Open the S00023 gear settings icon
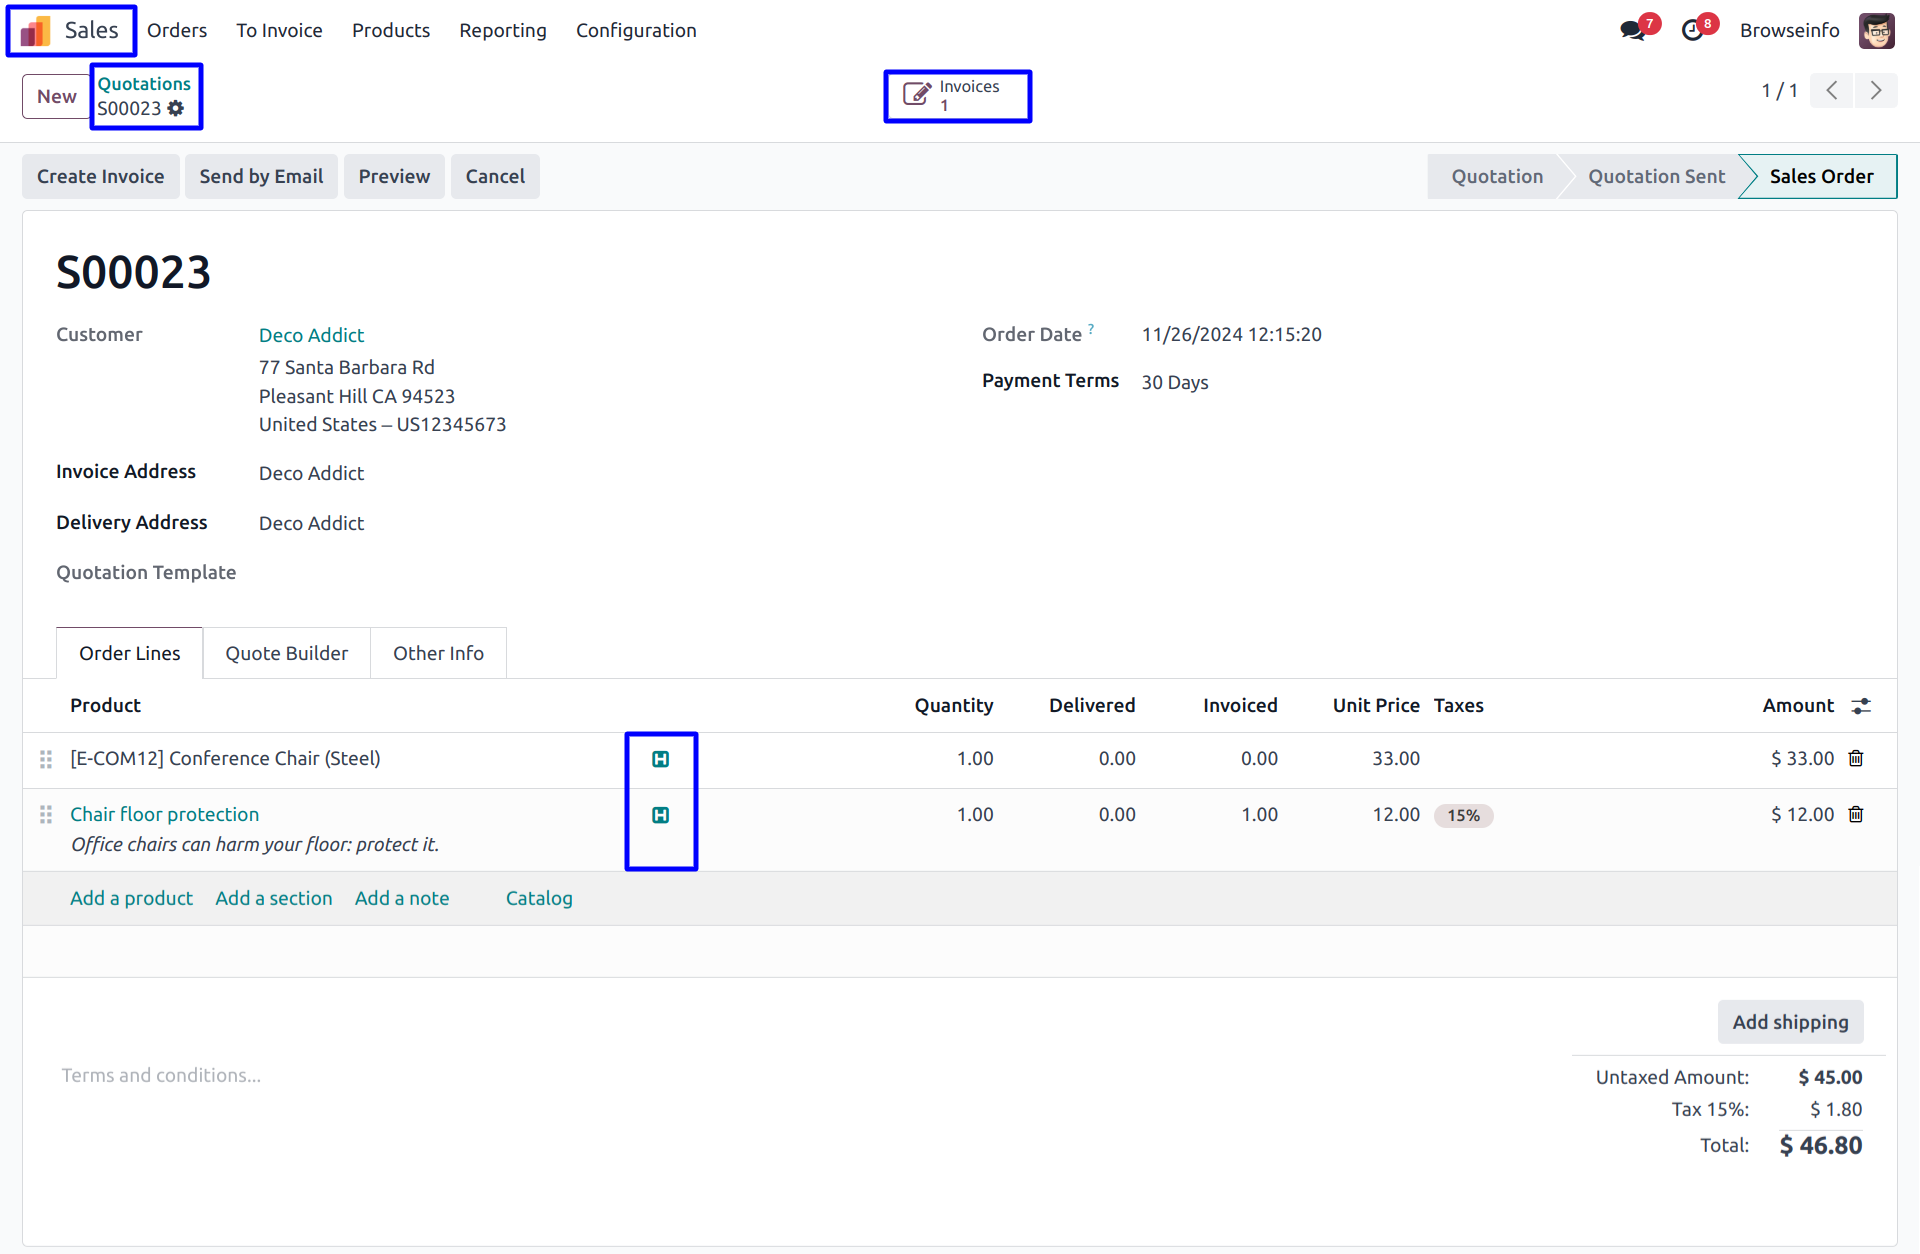The height and width of the screenshot is (1254, 1920). tap(176, 108)
